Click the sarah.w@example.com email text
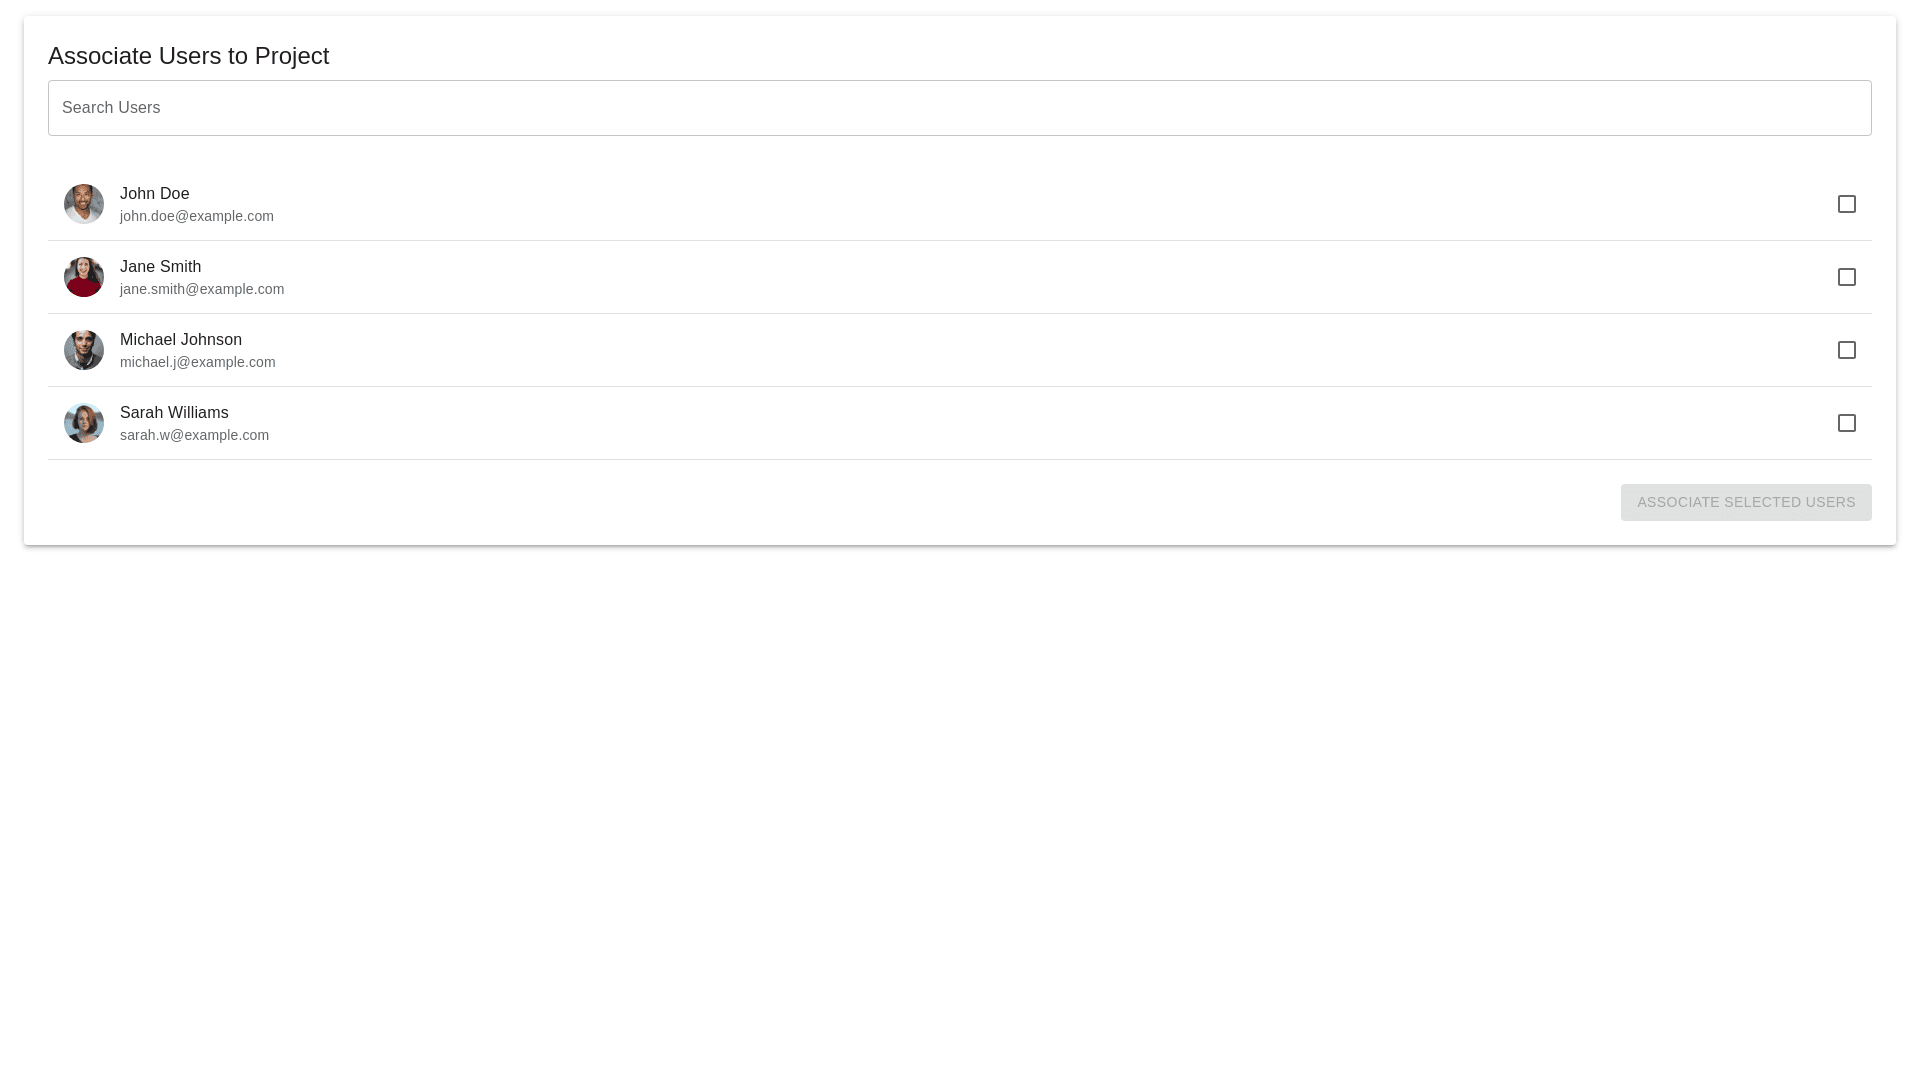Screen dimensions: 1920x1080 click(x=194, y=435)
